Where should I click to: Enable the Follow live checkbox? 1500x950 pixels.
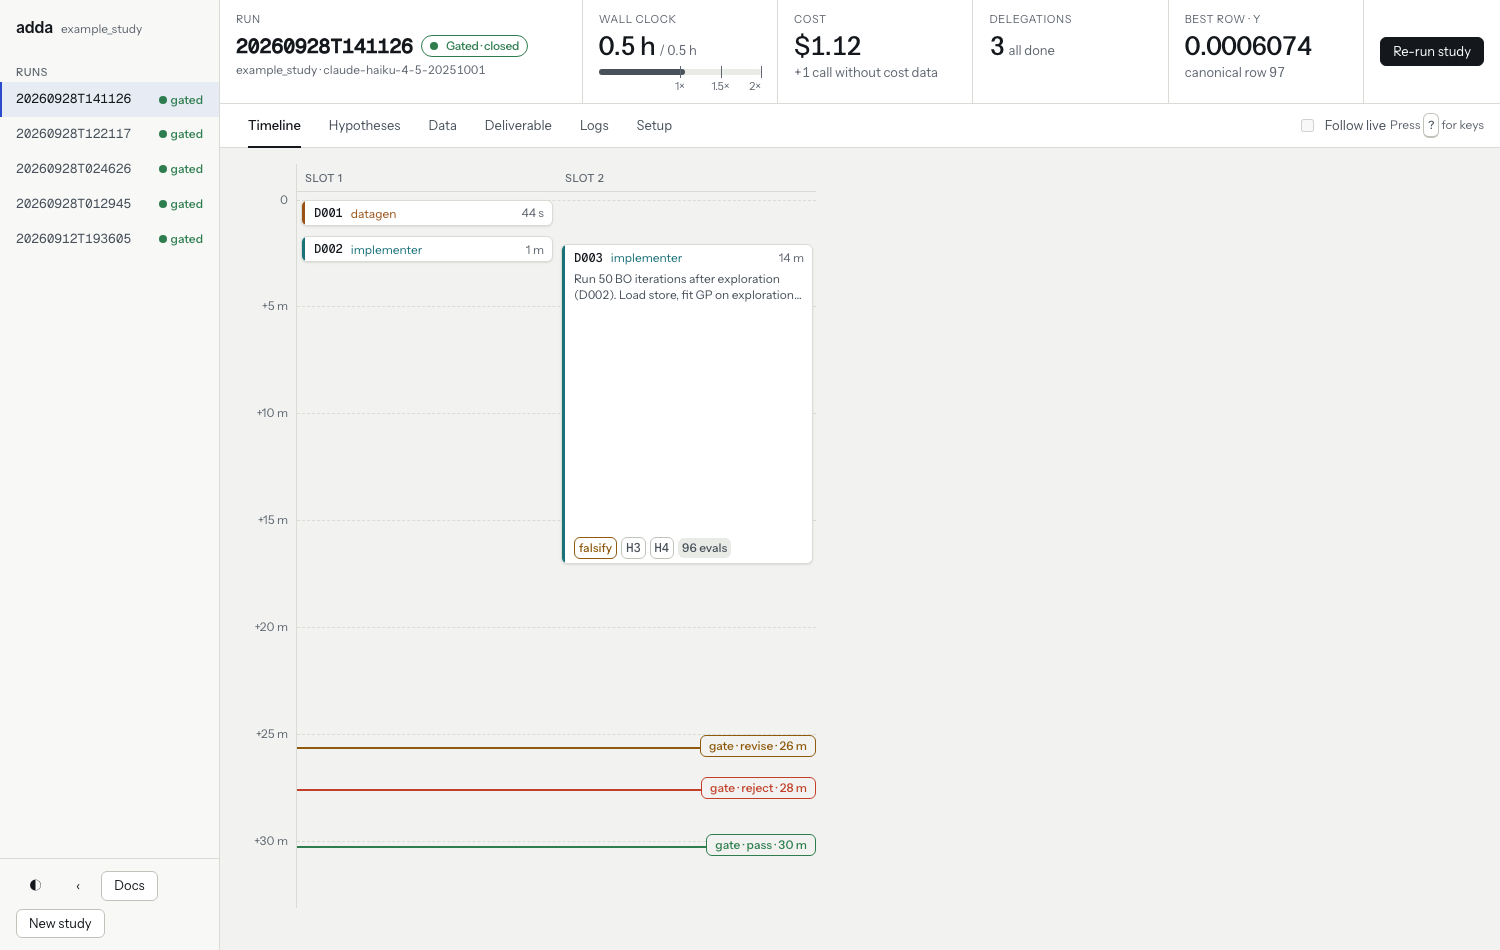tap(1307, 125)
